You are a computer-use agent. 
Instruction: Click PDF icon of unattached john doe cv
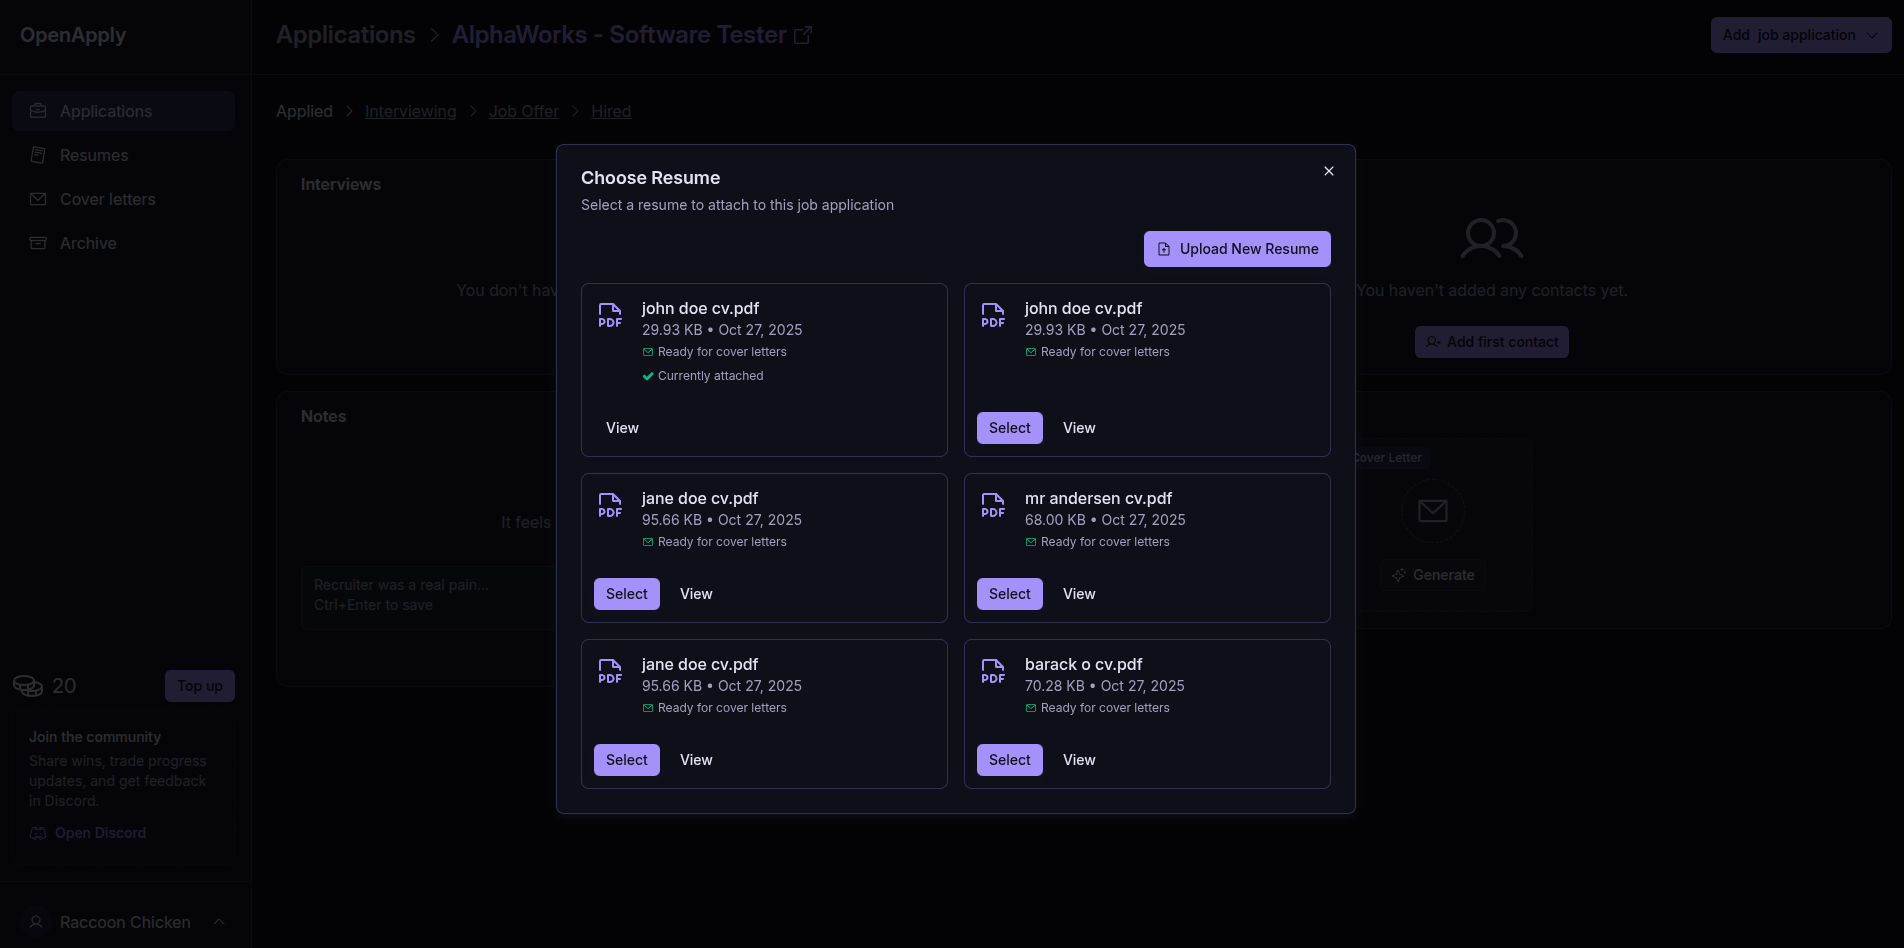(993, 315)
